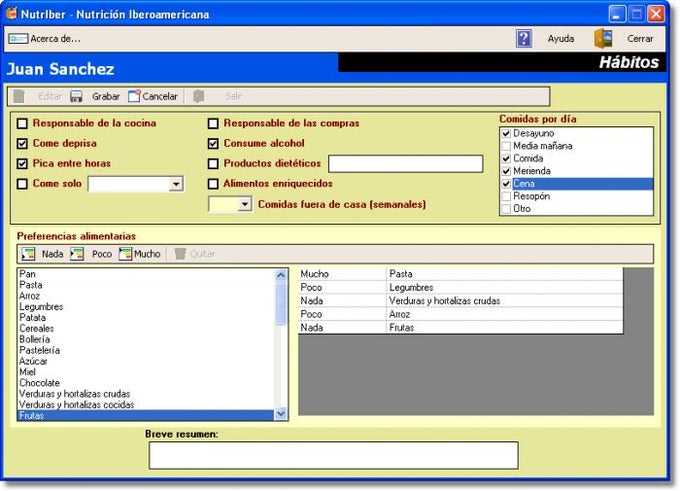The width and height of the screenshot is (680, 491).
Task: Check Alimentos enriquecidos
Action: [x=213, y=184]
